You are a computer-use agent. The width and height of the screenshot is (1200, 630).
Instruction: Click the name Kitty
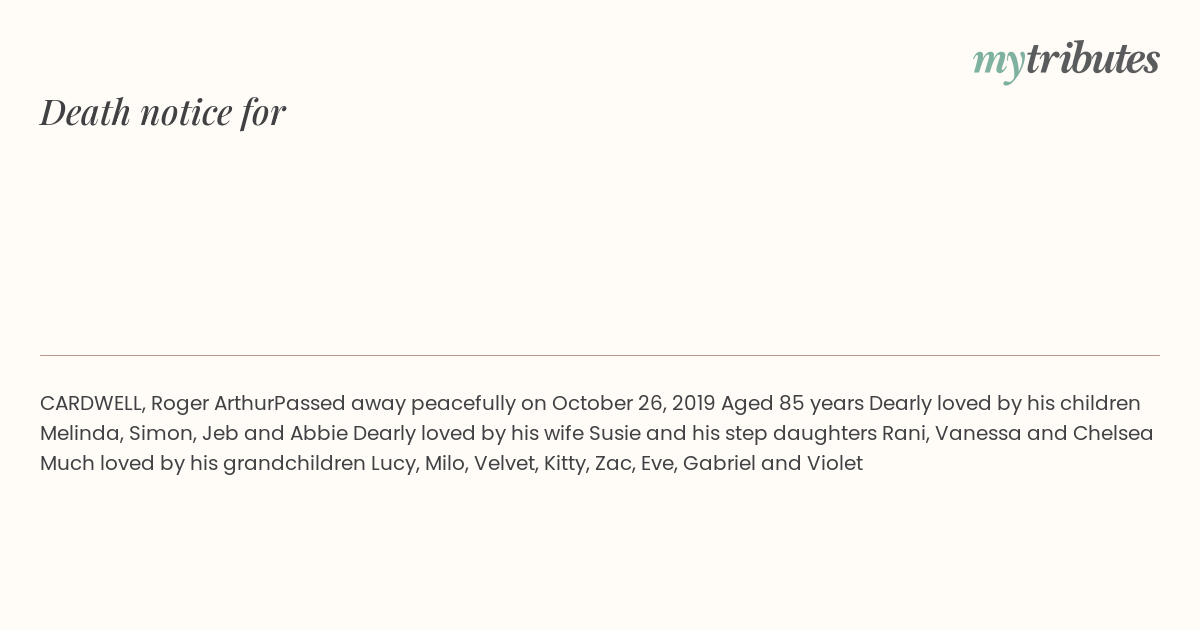click(x=565, y=464)
